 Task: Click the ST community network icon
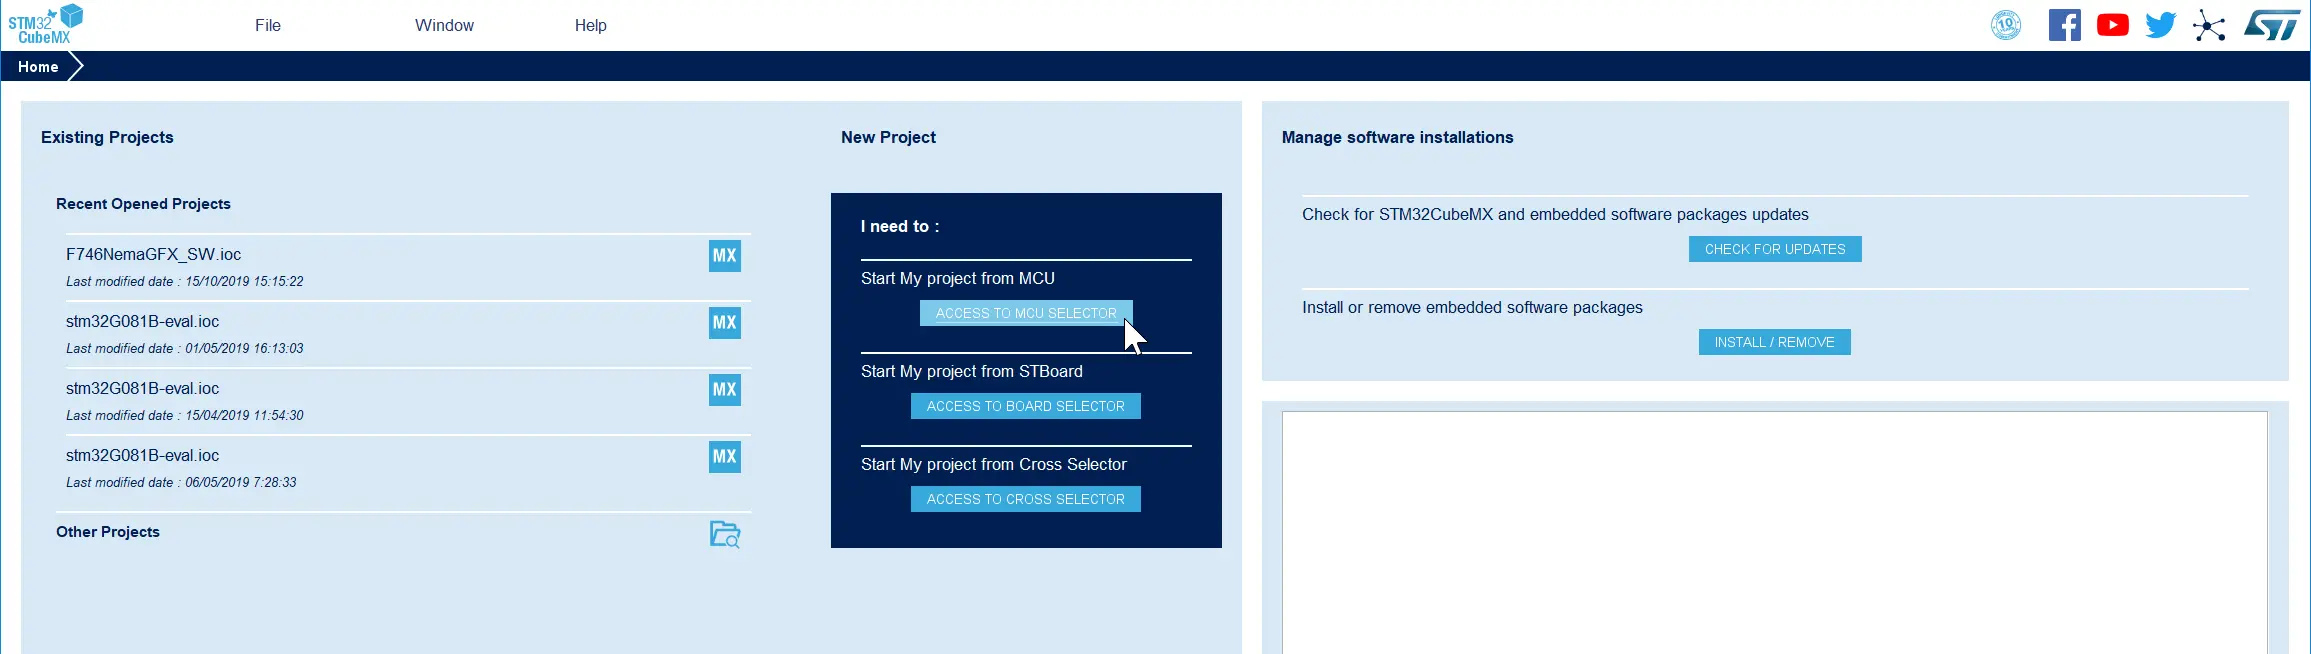coord(2209,26)
